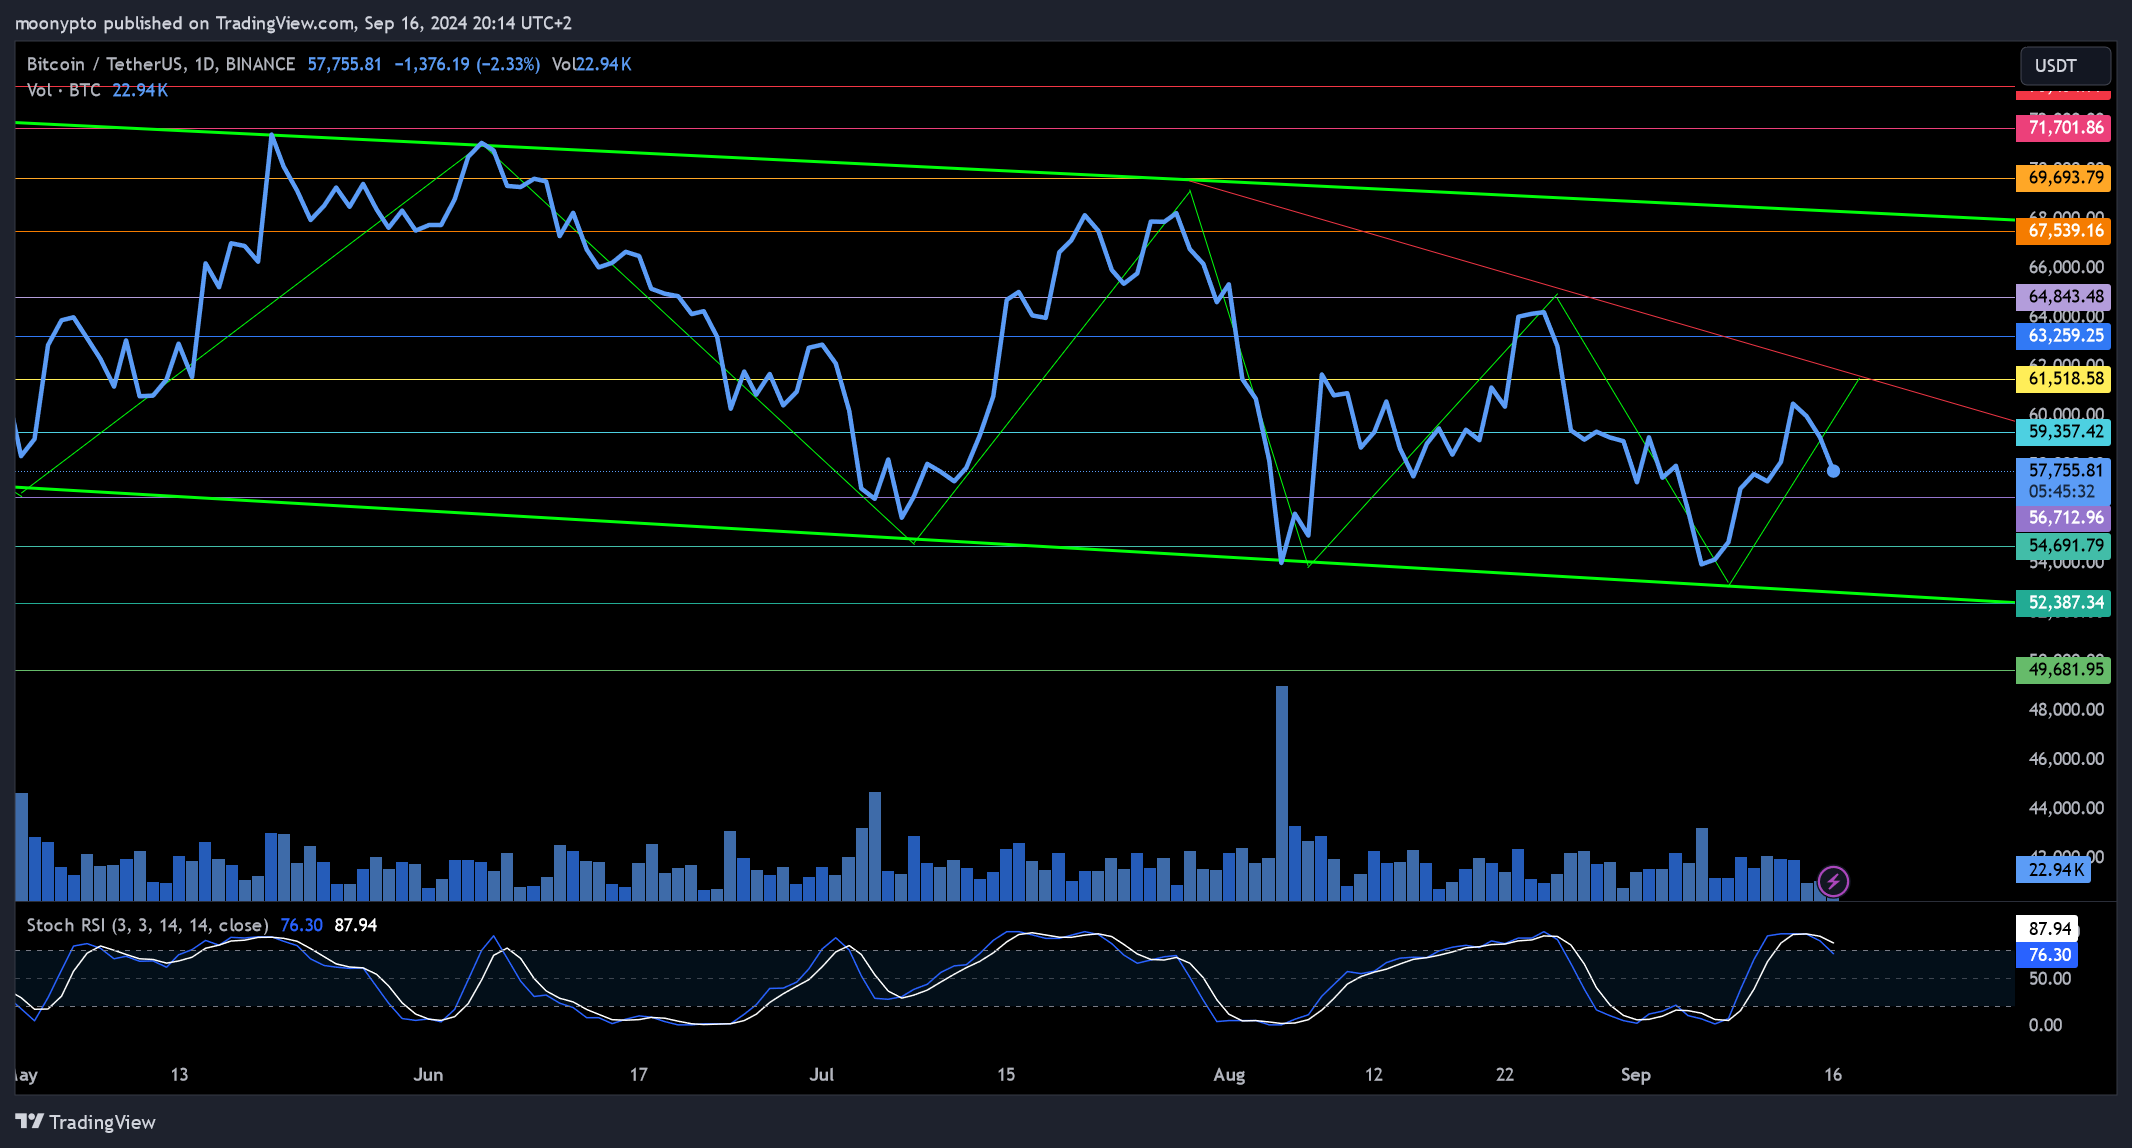2132x1148 pixels.
Task: Click the TradingView logo at bottom left
Action: tap(86, 1122)
